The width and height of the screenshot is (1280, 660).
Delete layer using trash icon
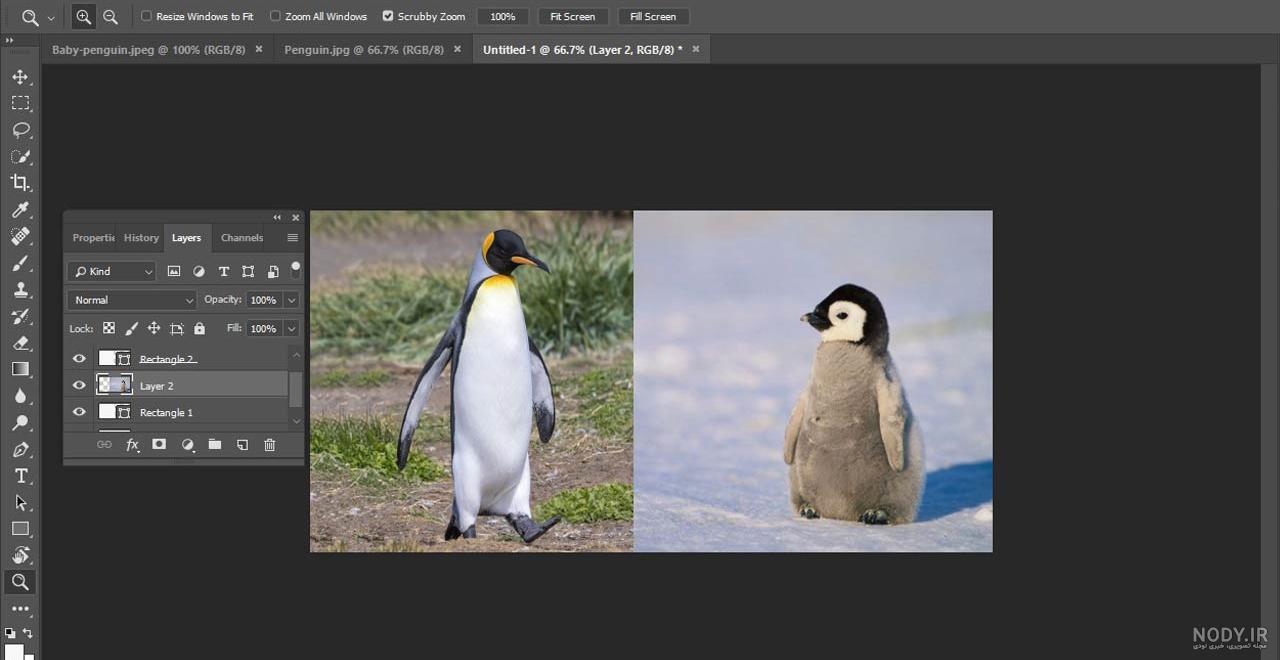[269, 445]
